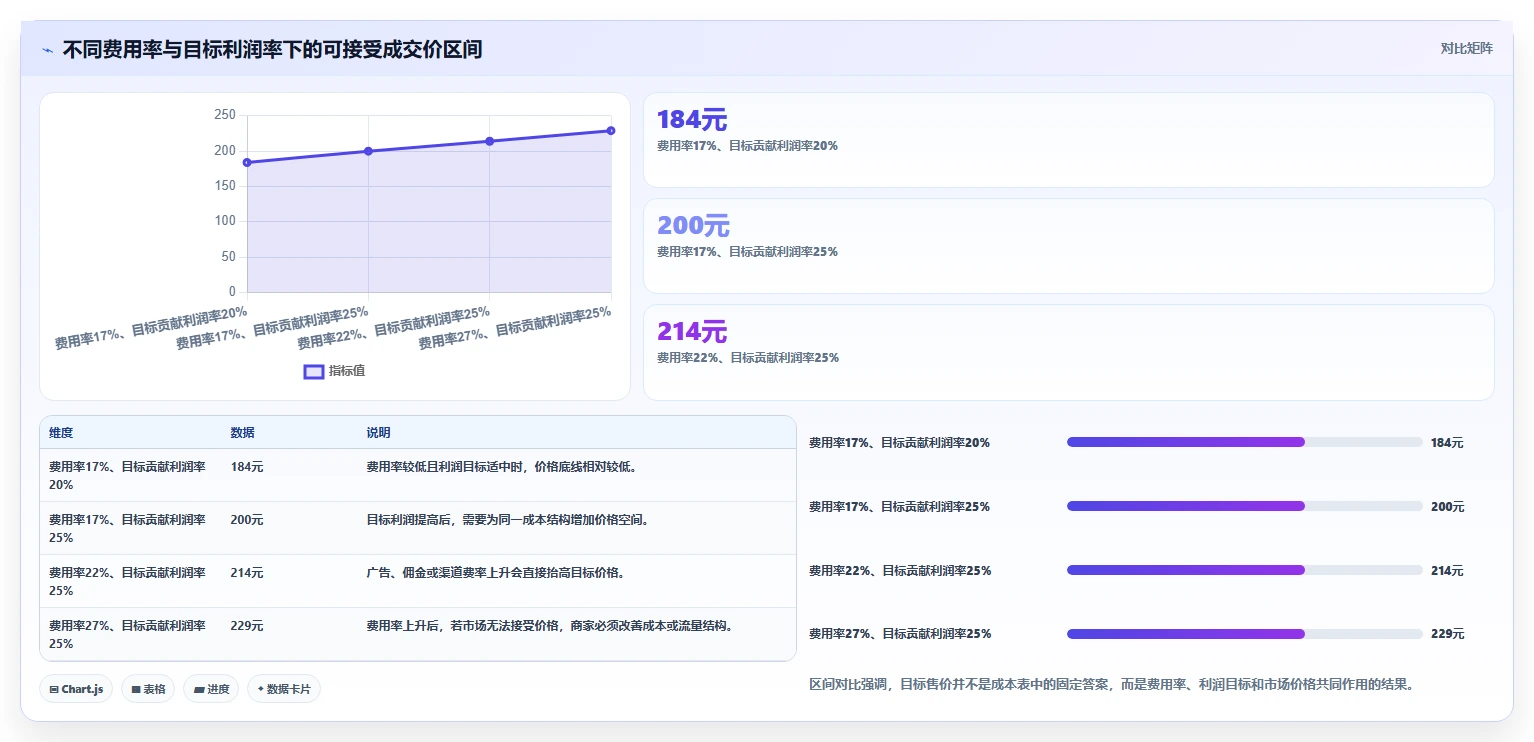Click the second chart data point at 200
This screenshot has height=742, width=1534.
coord(368,151)
